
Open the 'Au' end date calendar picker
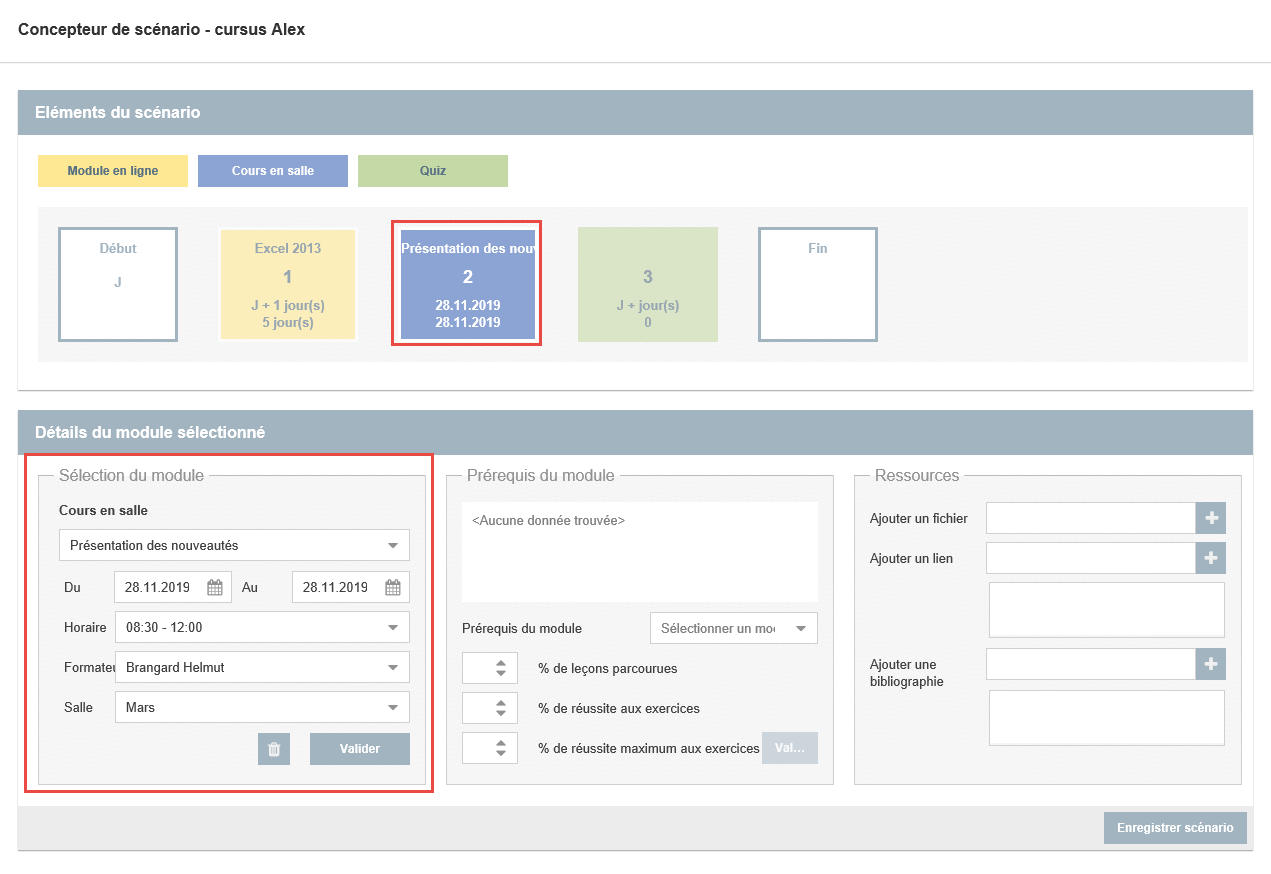point(393,588)
